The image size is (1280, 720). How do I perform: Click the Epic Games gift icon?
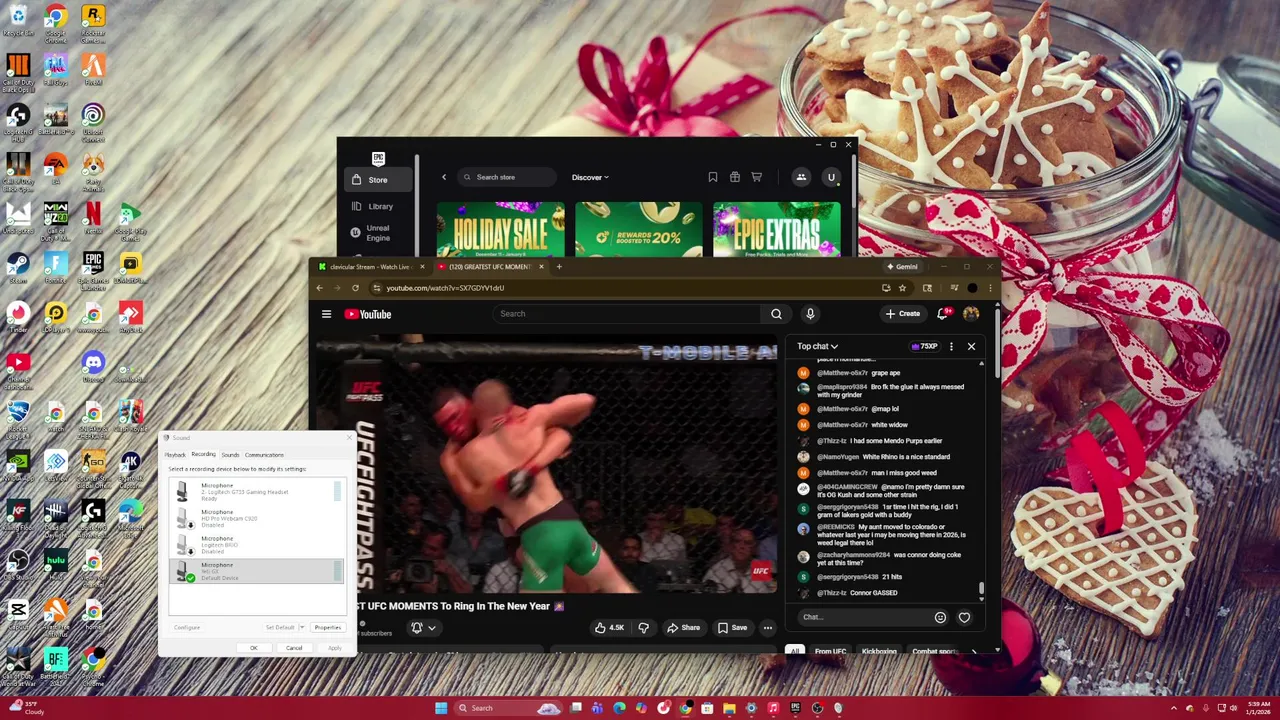click(x=735, y=177)
